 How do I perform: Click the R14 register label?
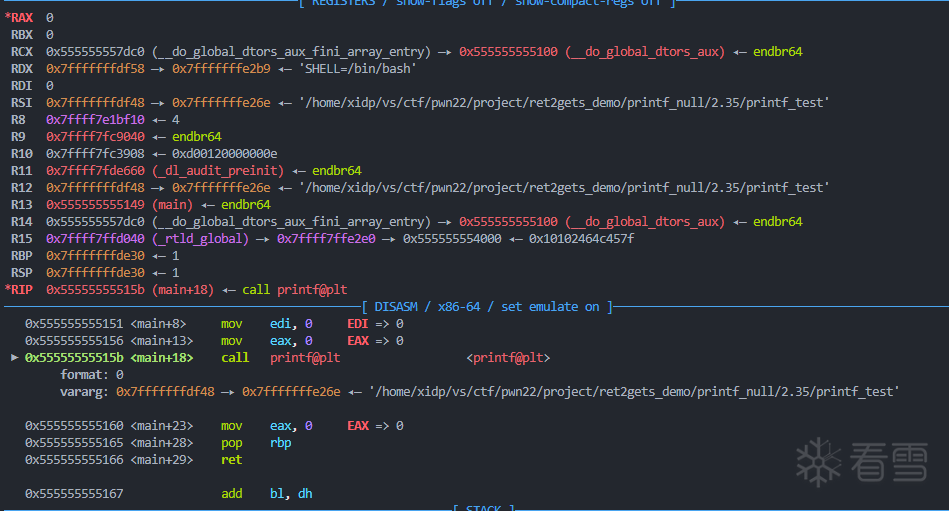[22, 222]
